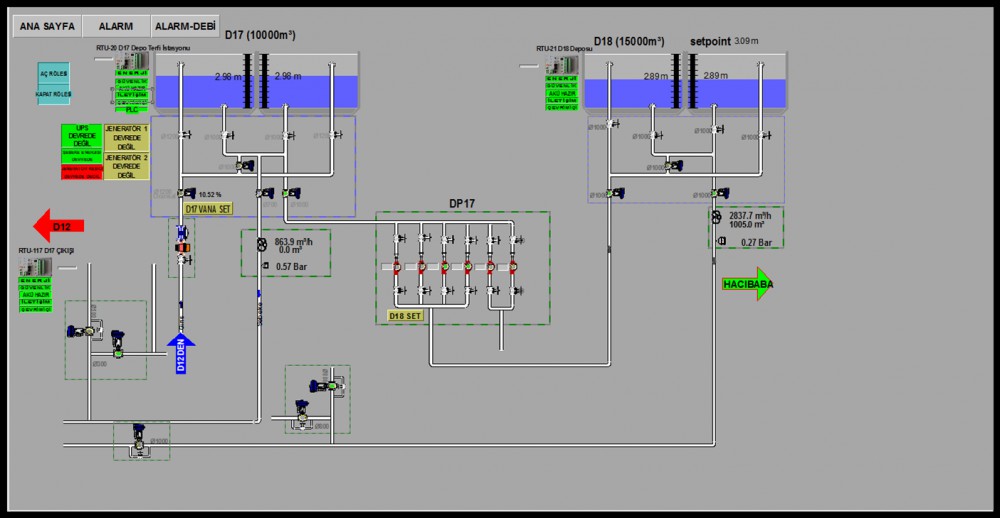Toggle the ENERJİ indicator under RTU-20

pos(132,73)
